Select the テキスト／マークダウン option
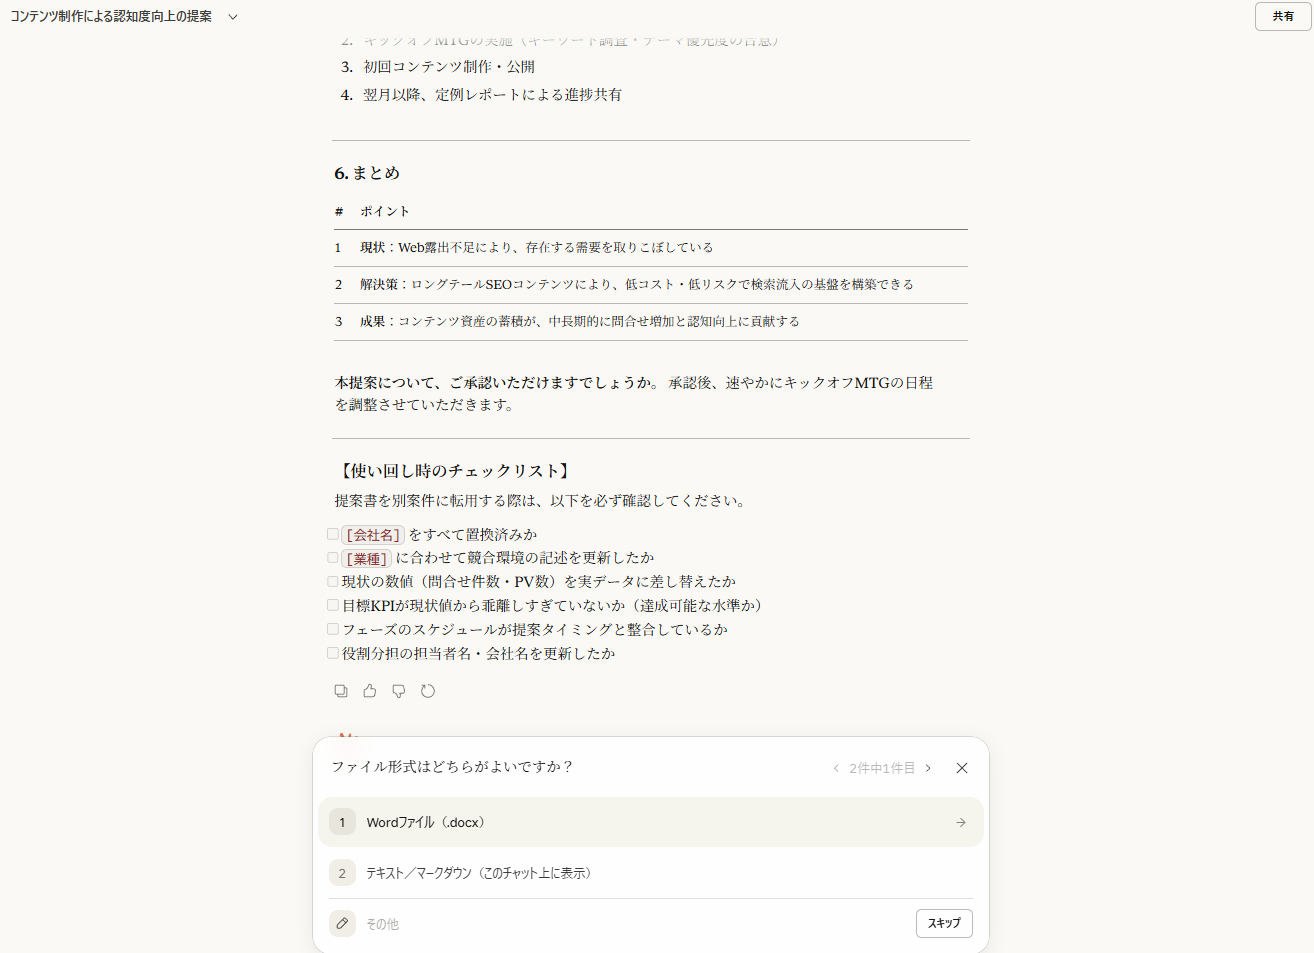Viewport: 1314px width, 953px height. coord(600,872)
